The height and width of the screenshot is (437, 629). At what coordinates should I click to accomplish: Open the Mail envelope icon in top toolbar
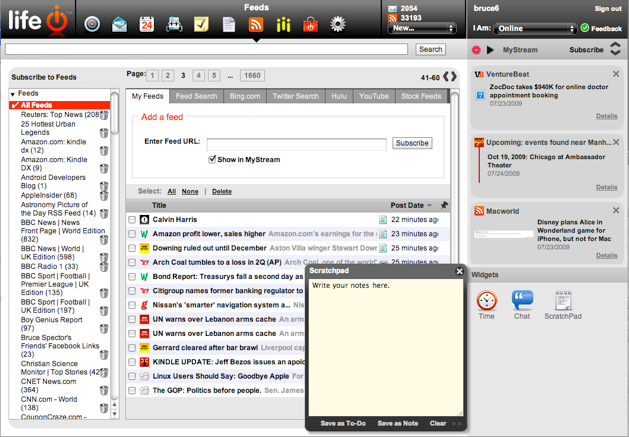point(120,24)
